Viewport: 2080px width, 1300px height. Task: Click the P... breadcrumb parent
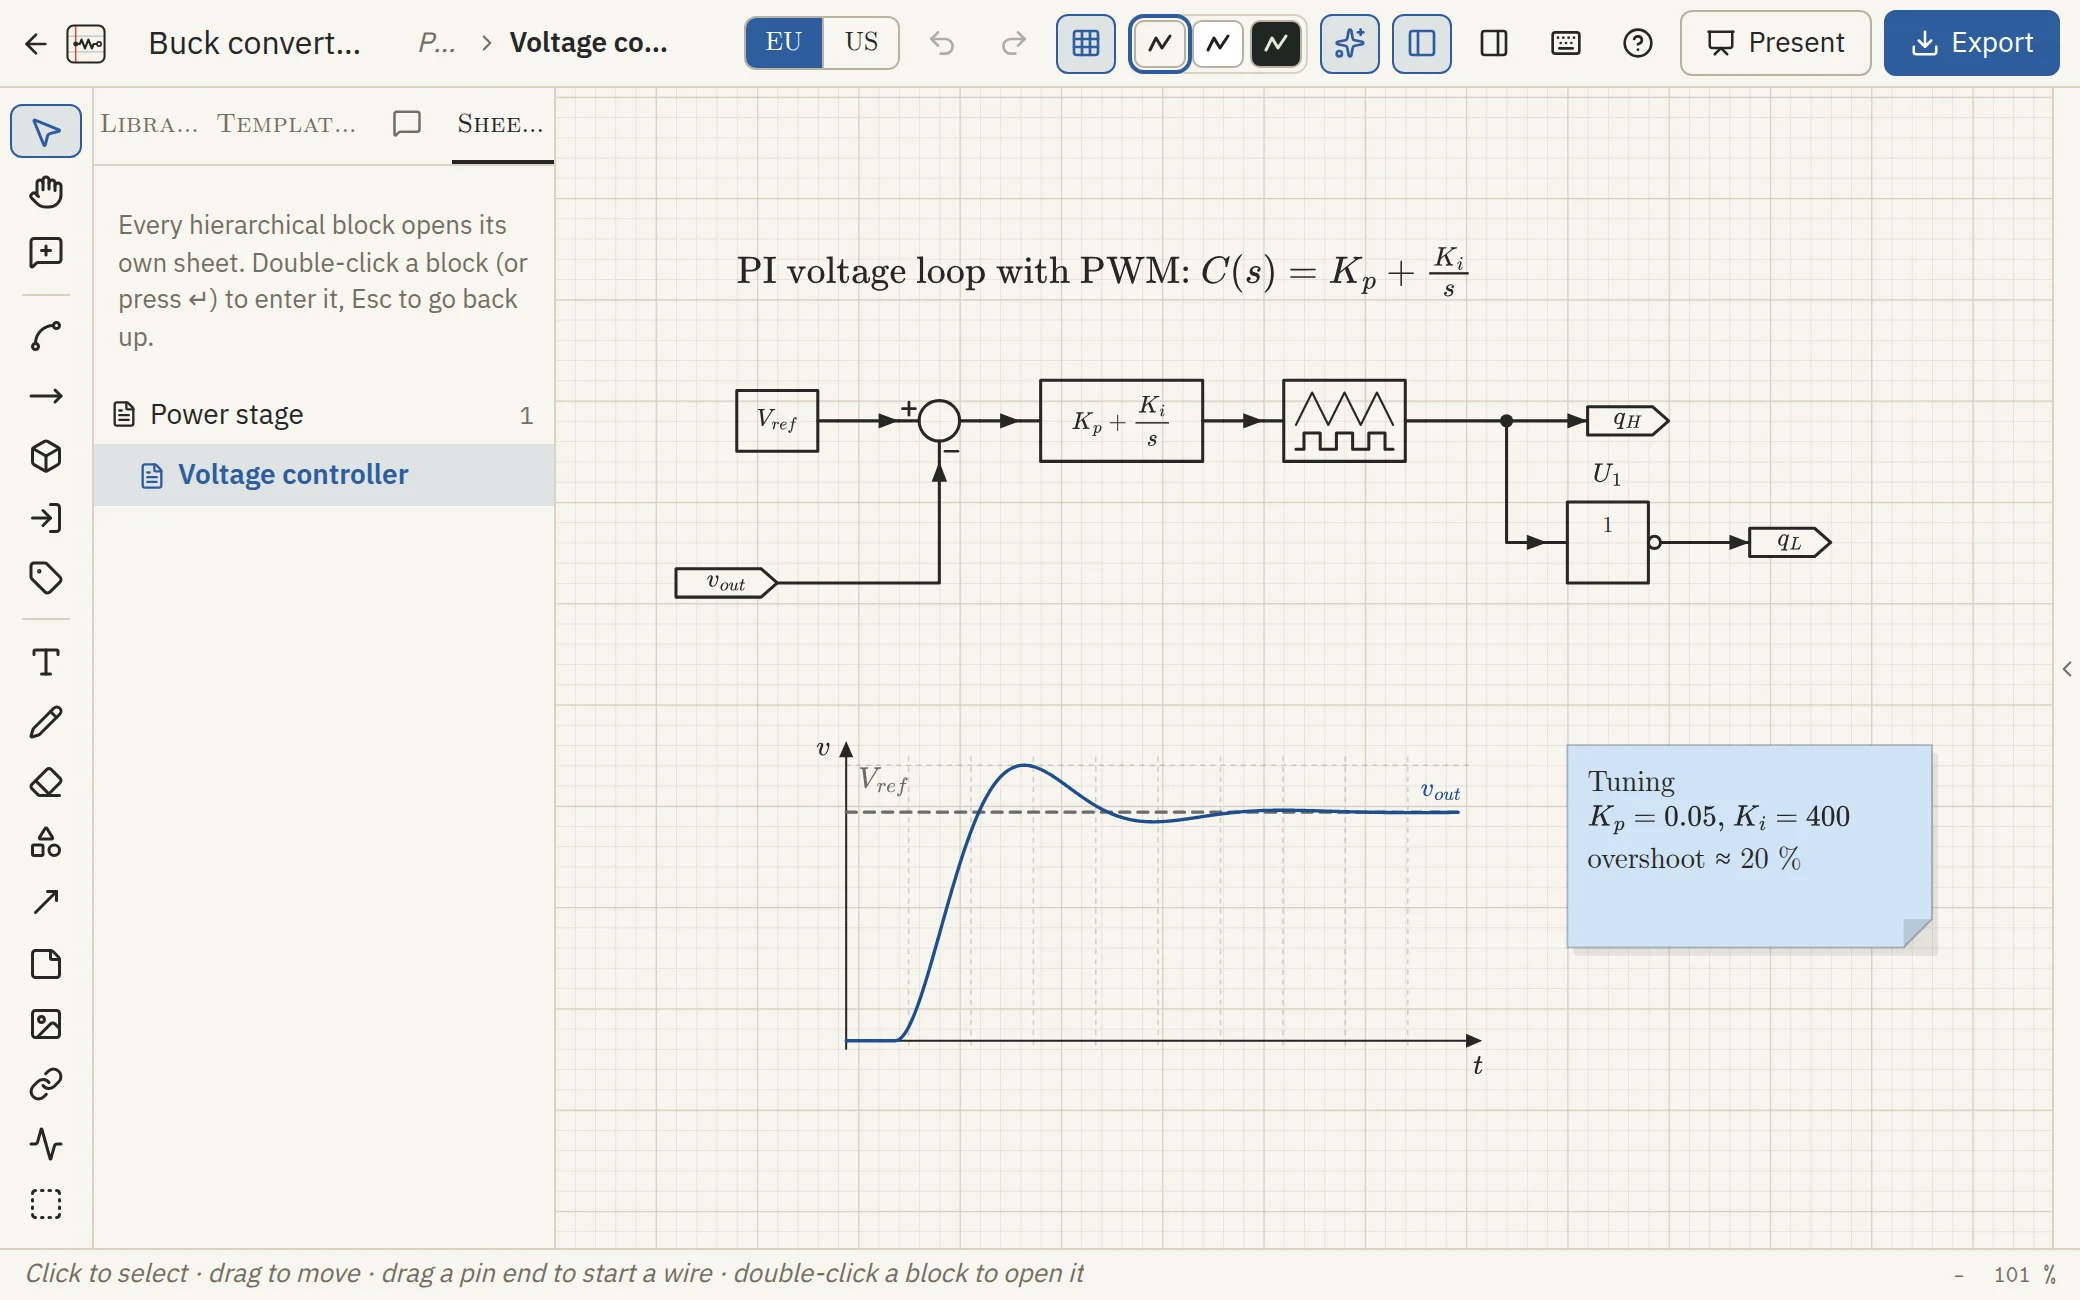pos(437,43)
